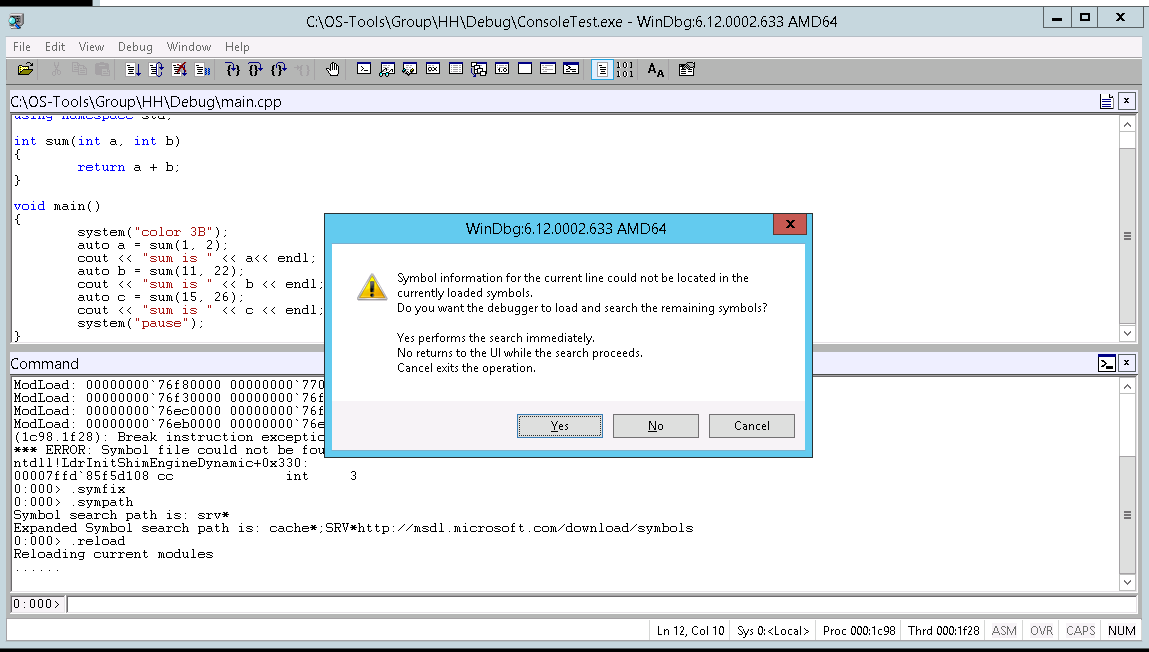Click the Step Over toolbar icon
The image size is (1149, 652).
(255, 70)
